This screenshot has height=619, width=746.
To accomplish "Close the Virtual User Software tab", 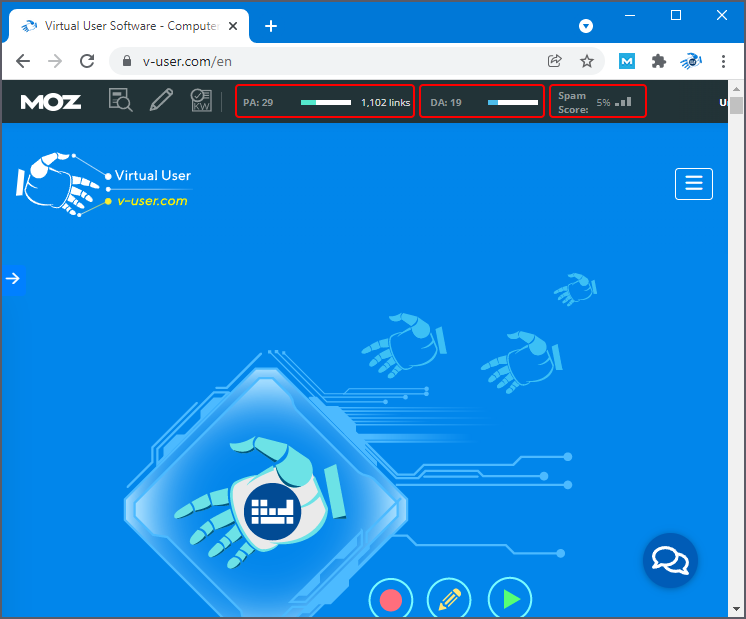I will 233,26.
